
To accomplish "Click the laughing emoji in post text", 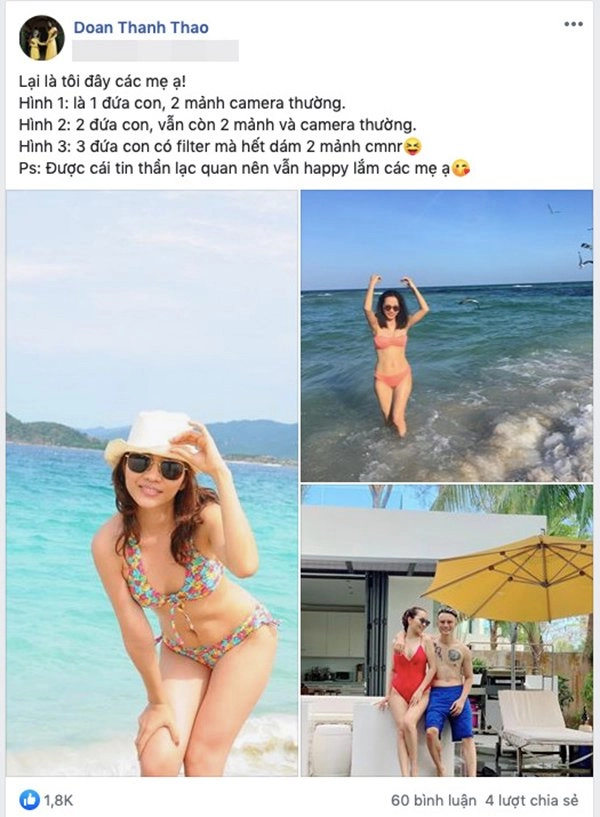I will tap(412, 147).
